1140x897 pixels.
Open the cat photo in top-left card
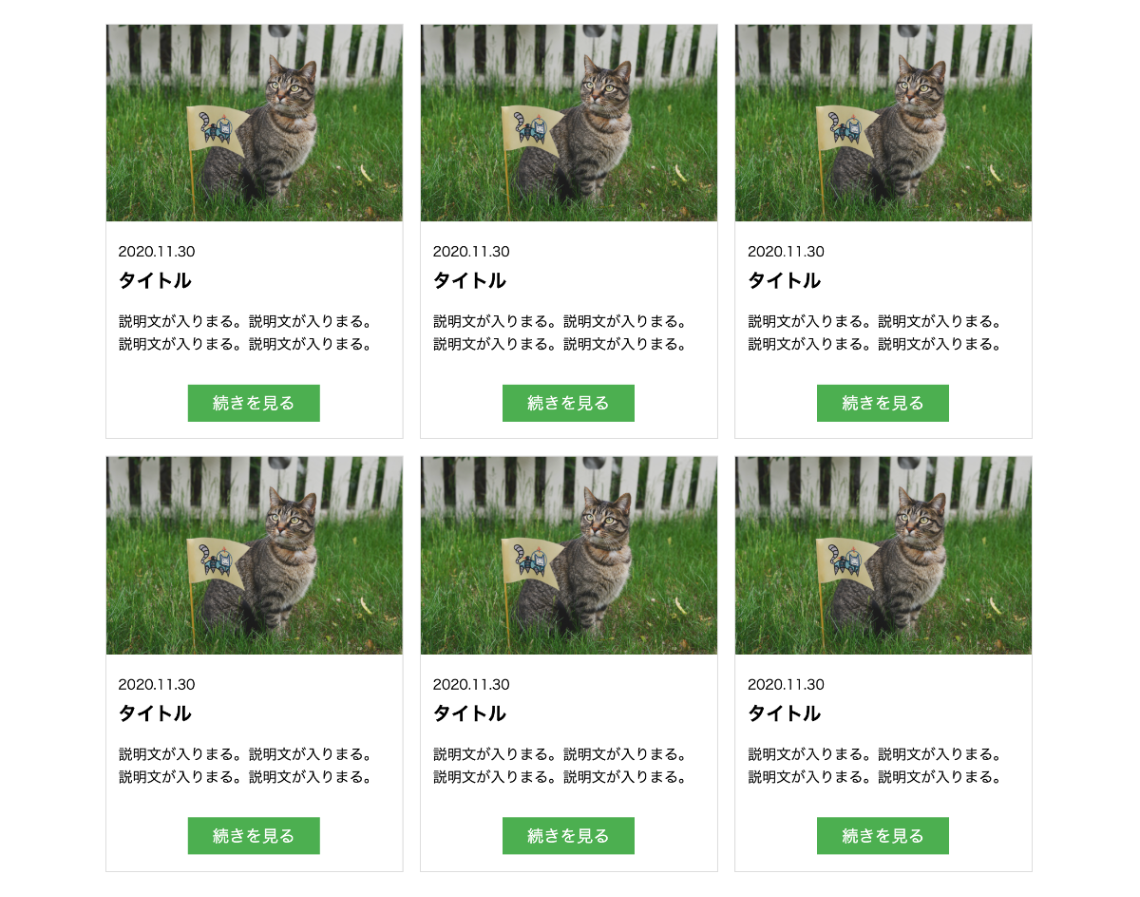tap(254, 123)
